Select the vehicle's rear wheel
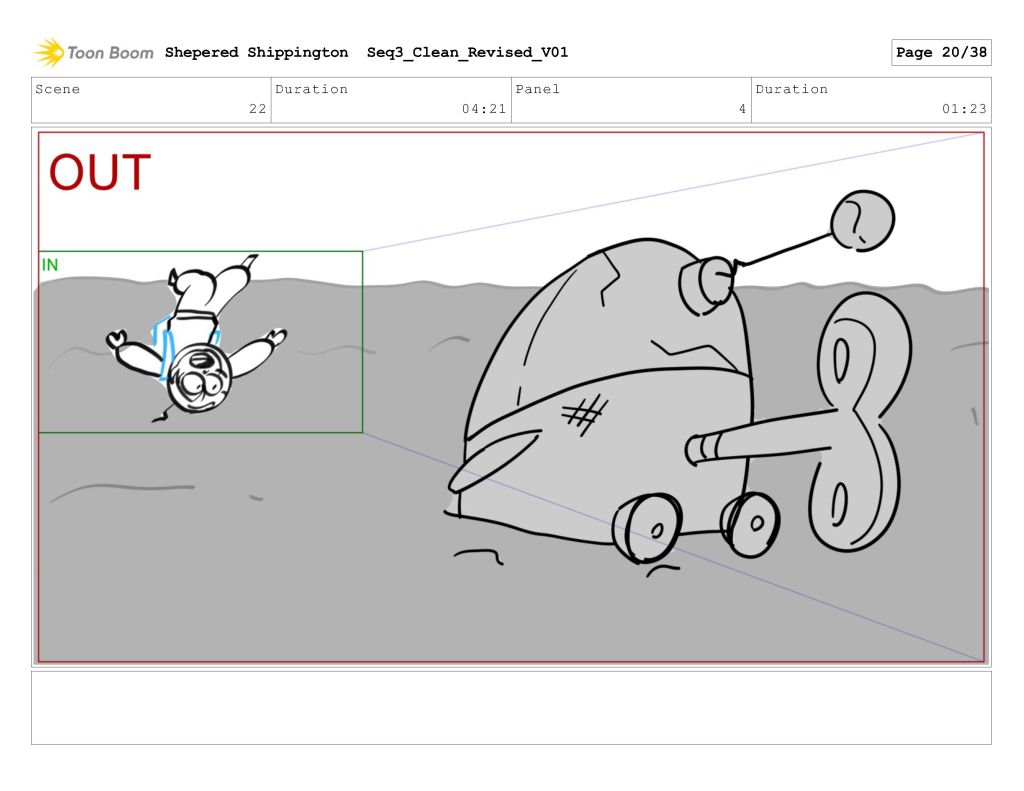Image resolution: width=1024 pixels, height=791 pixels. click(x=751, y=523)
